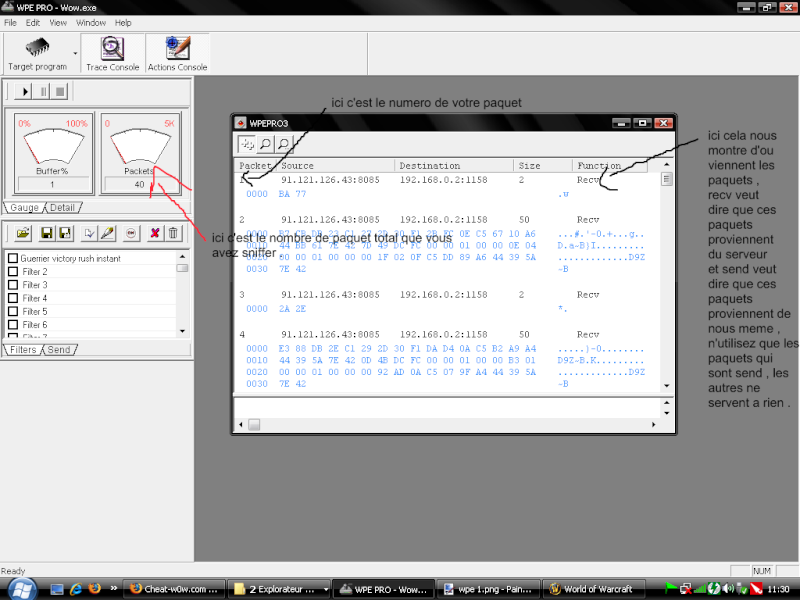
Task: Open the Edit menu
Action: click(x=33, y=23)
